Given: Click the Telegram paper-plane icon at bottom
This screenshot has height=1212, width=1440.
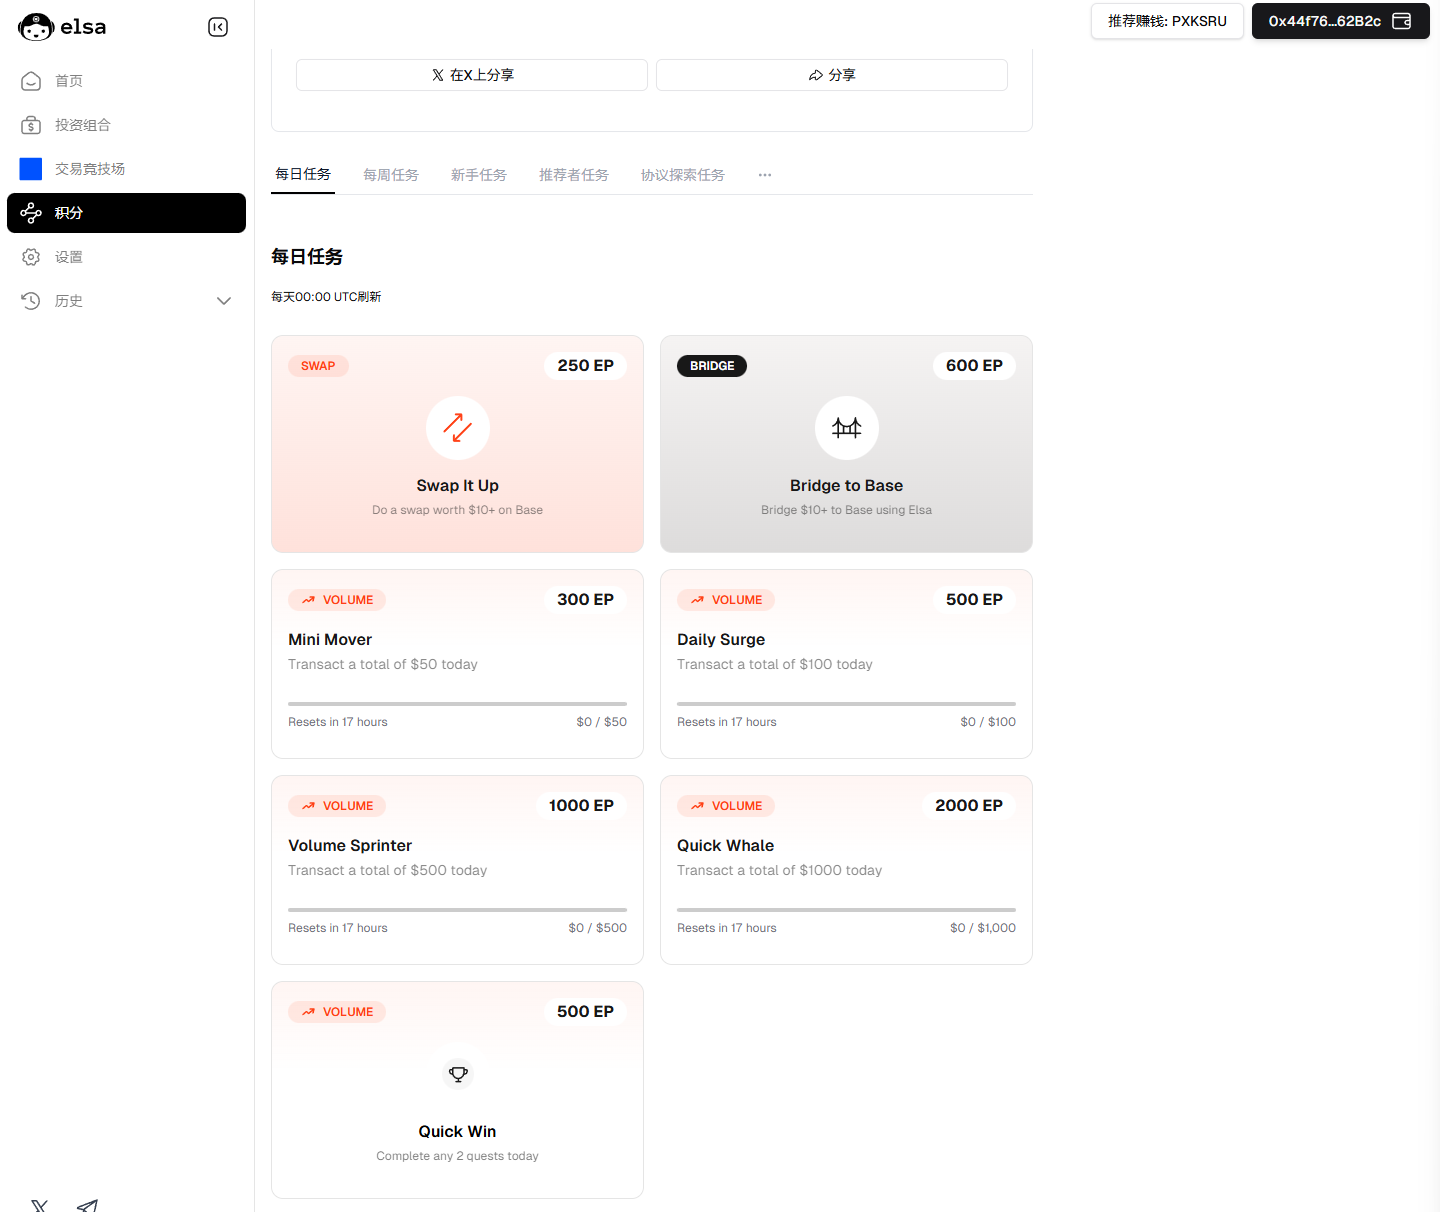Looking at the screenshot, I should (87, 1205).
